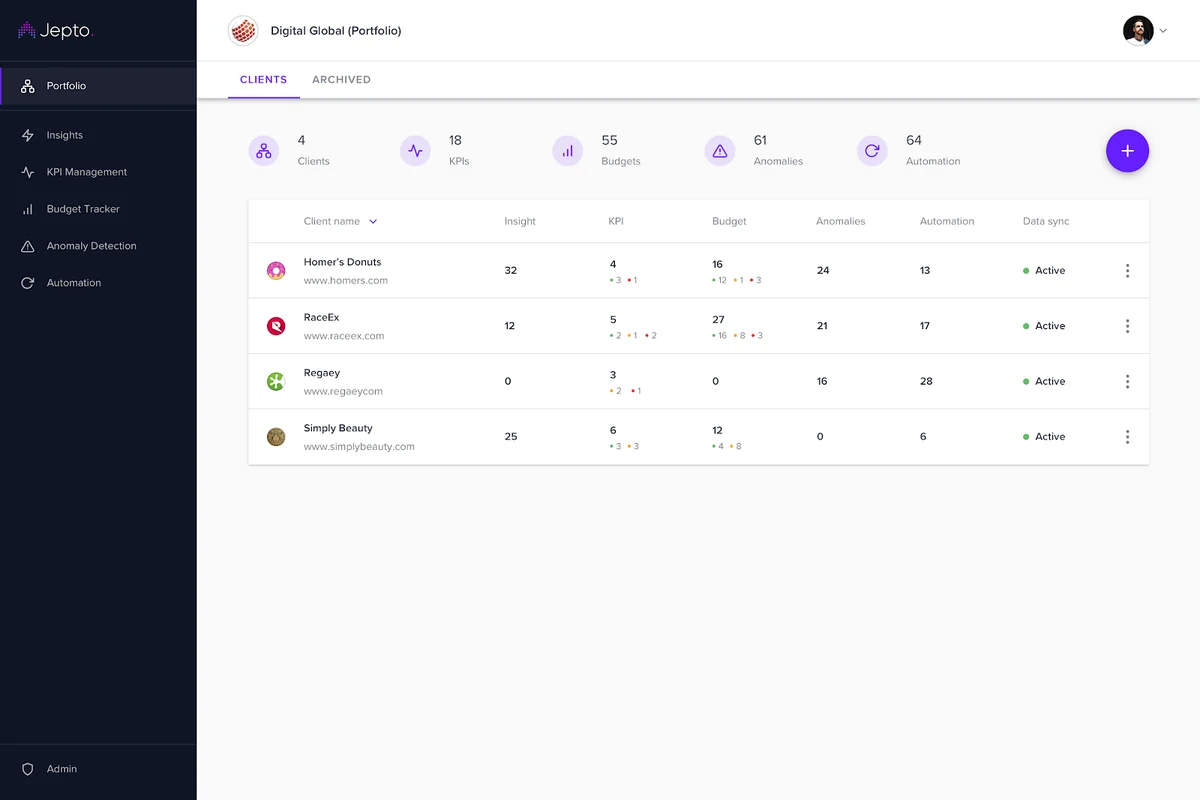Select Insights in the sidebar
This screenshot has height=800, width=1200.
tap(63, 134)
